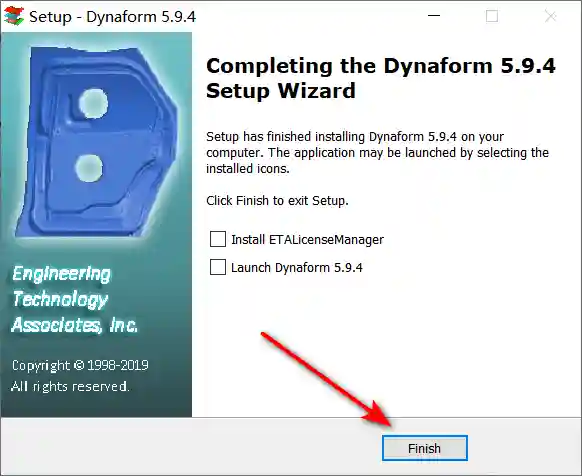Click the Dynaform setup icon in title bar
The image size is (582, 476).
14,16
